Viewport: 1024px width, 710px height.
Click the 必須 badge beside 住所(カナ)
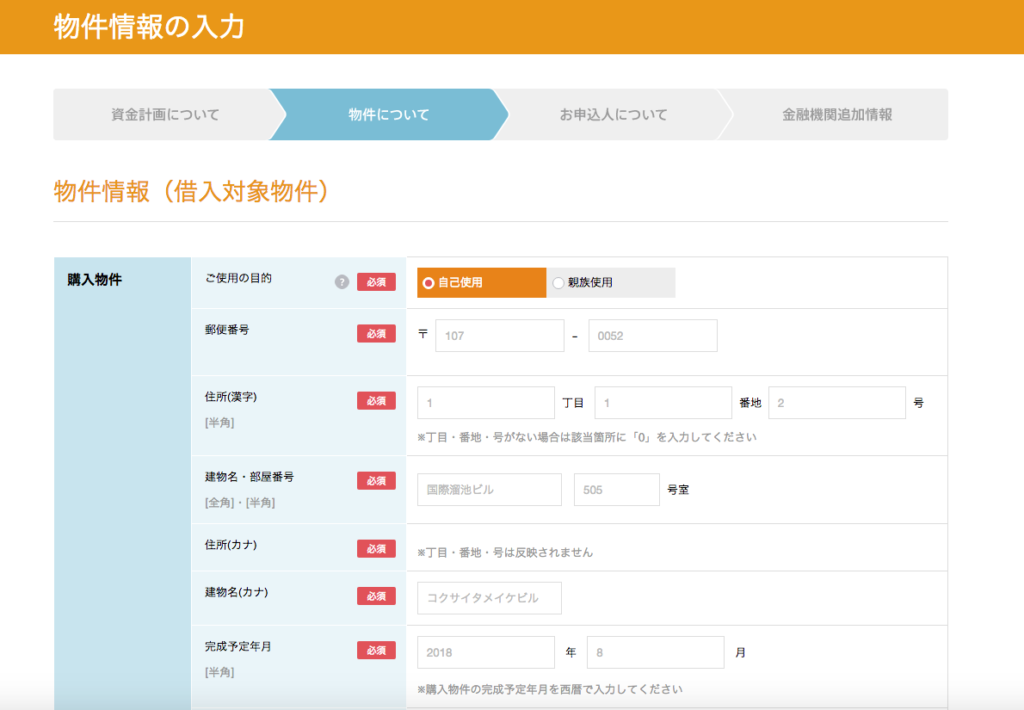point(376,547)
